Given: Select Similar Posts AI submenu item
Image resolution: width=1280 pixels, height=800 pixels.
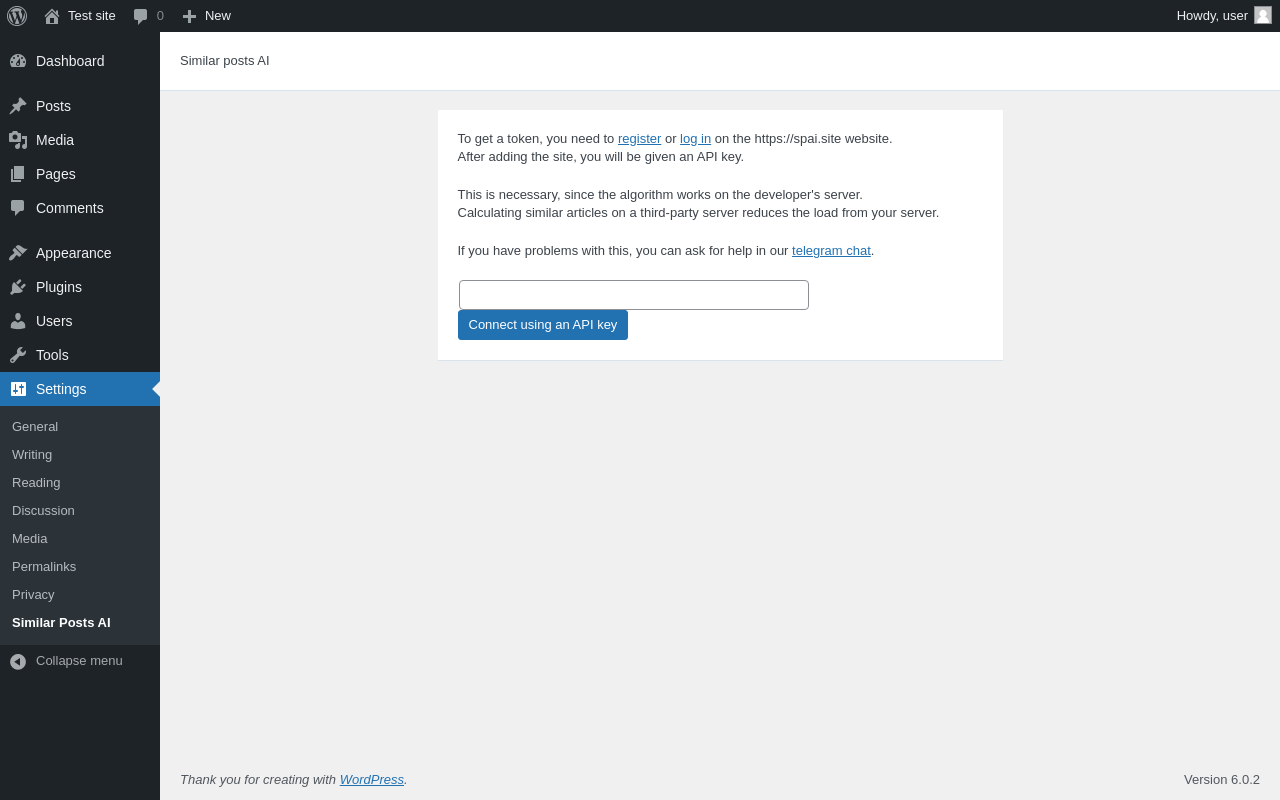Looking at the screenshot, I should 80,623.
